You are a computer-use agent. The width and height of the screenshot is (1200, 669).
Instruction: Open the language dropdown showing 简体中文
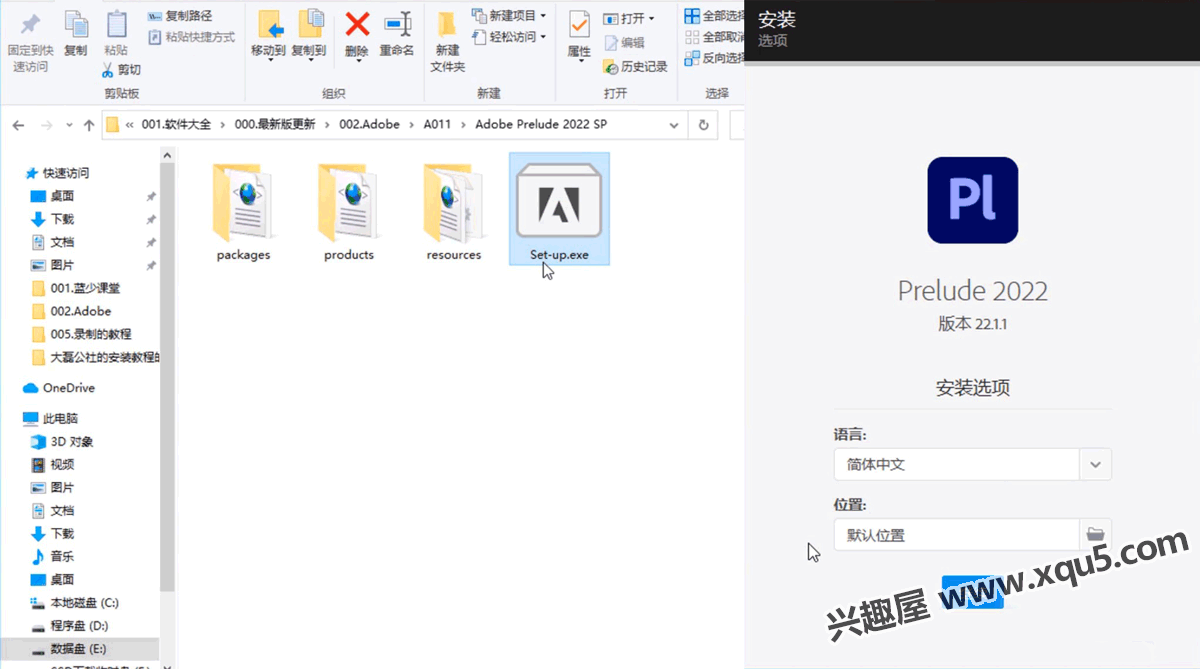pyautogui.click(x=1095, y=464)
